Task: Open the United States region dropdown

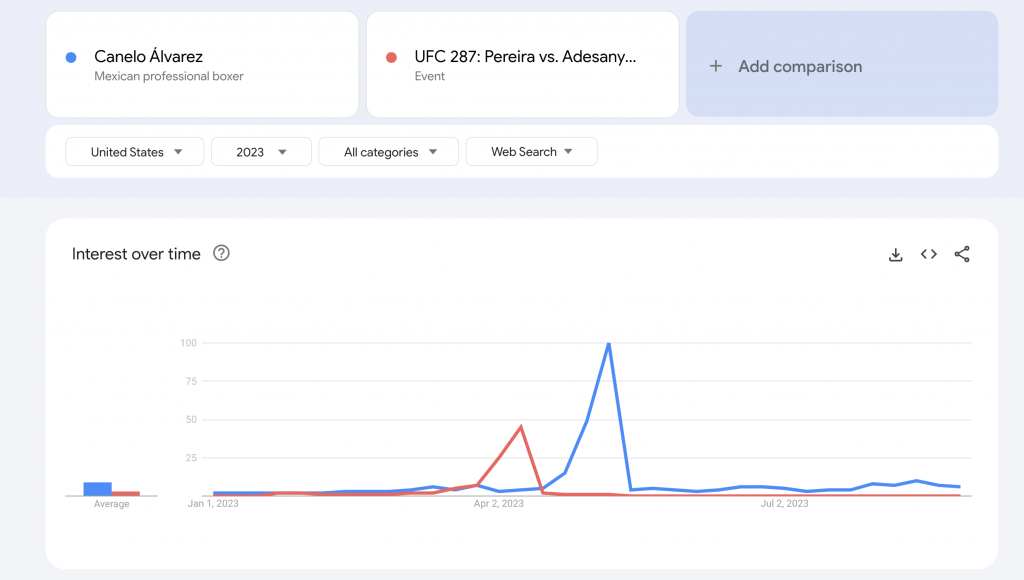Action: (135, 152)
